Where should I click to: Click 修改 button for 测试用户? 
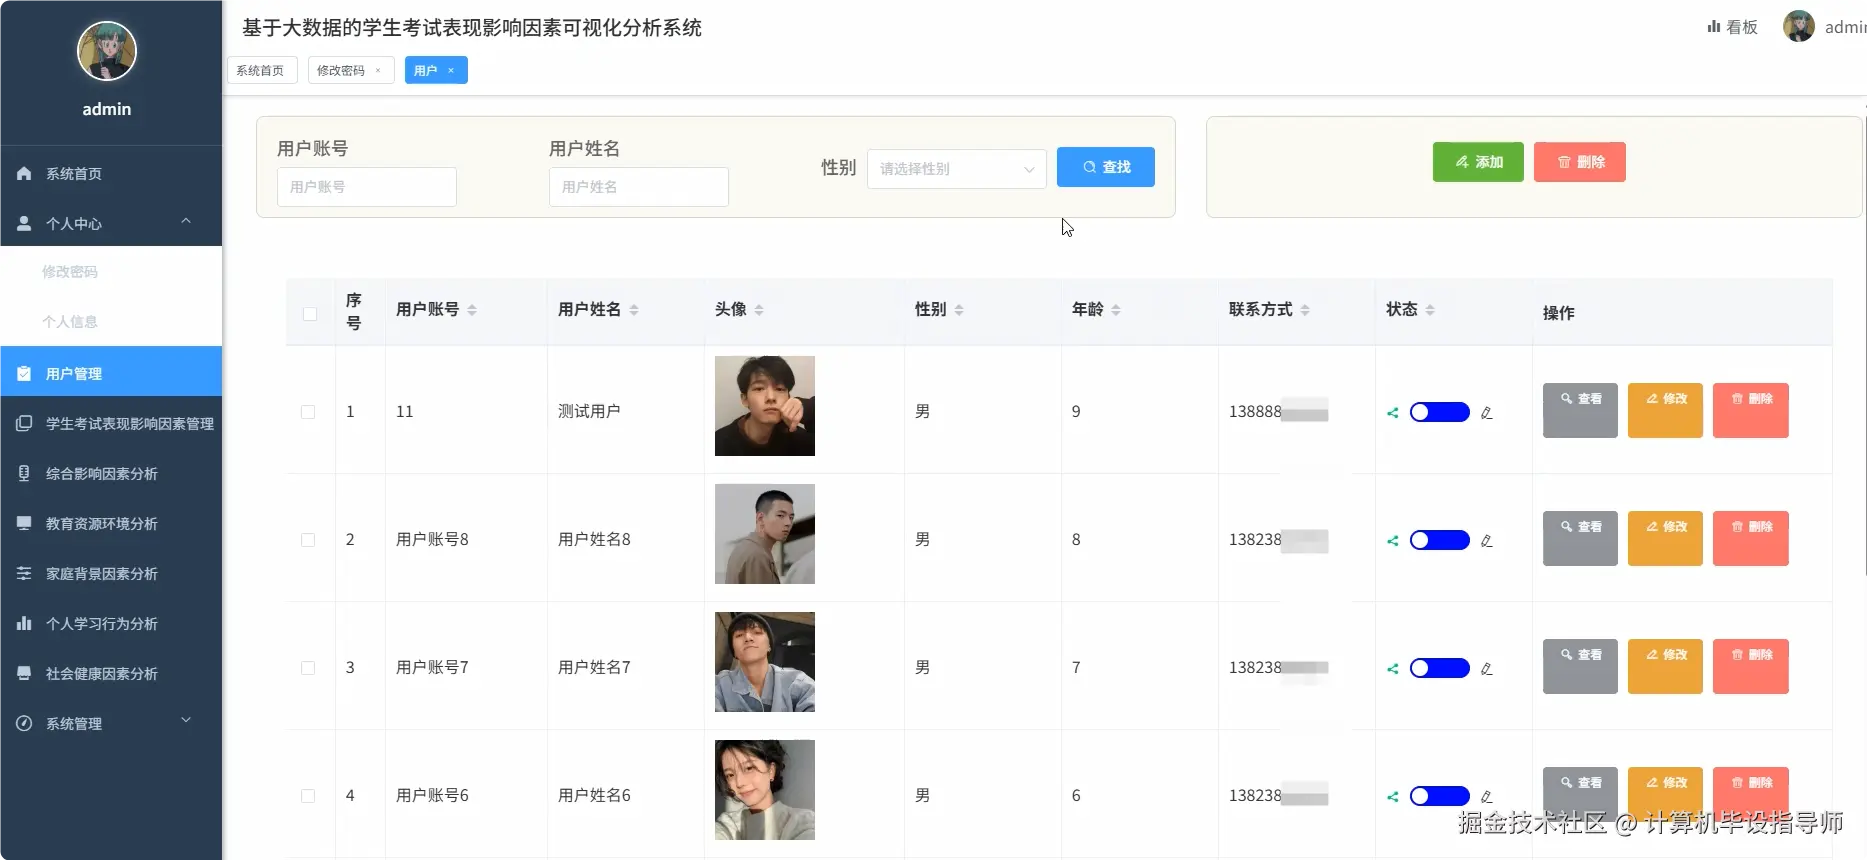click(x=1665, y=410)
